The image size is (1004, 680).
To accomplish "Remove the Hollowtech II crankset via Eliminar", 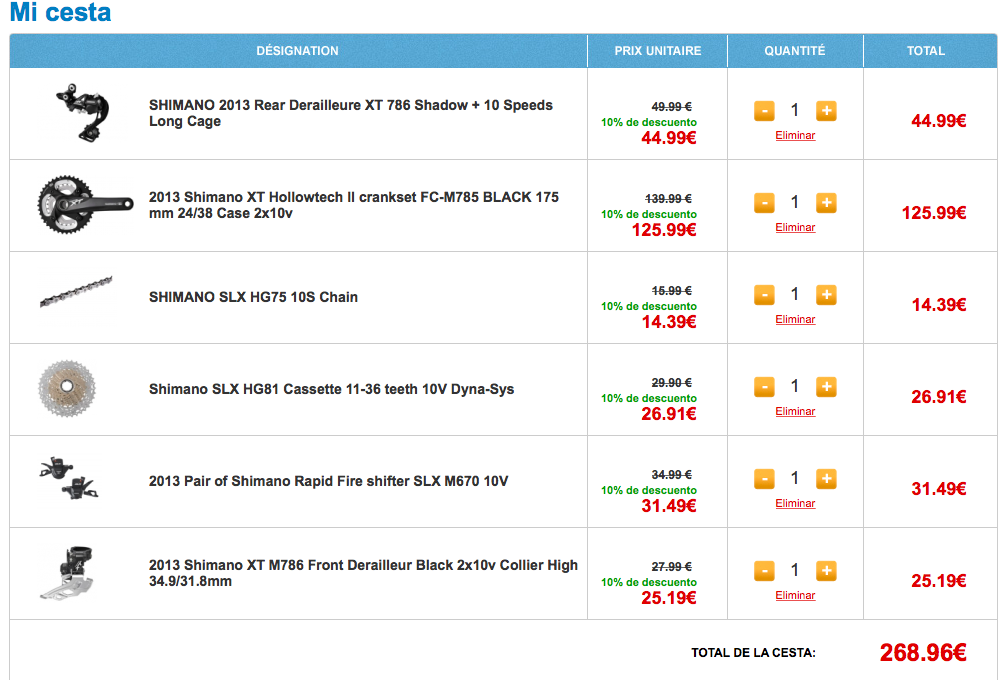I will click(795, 227).
